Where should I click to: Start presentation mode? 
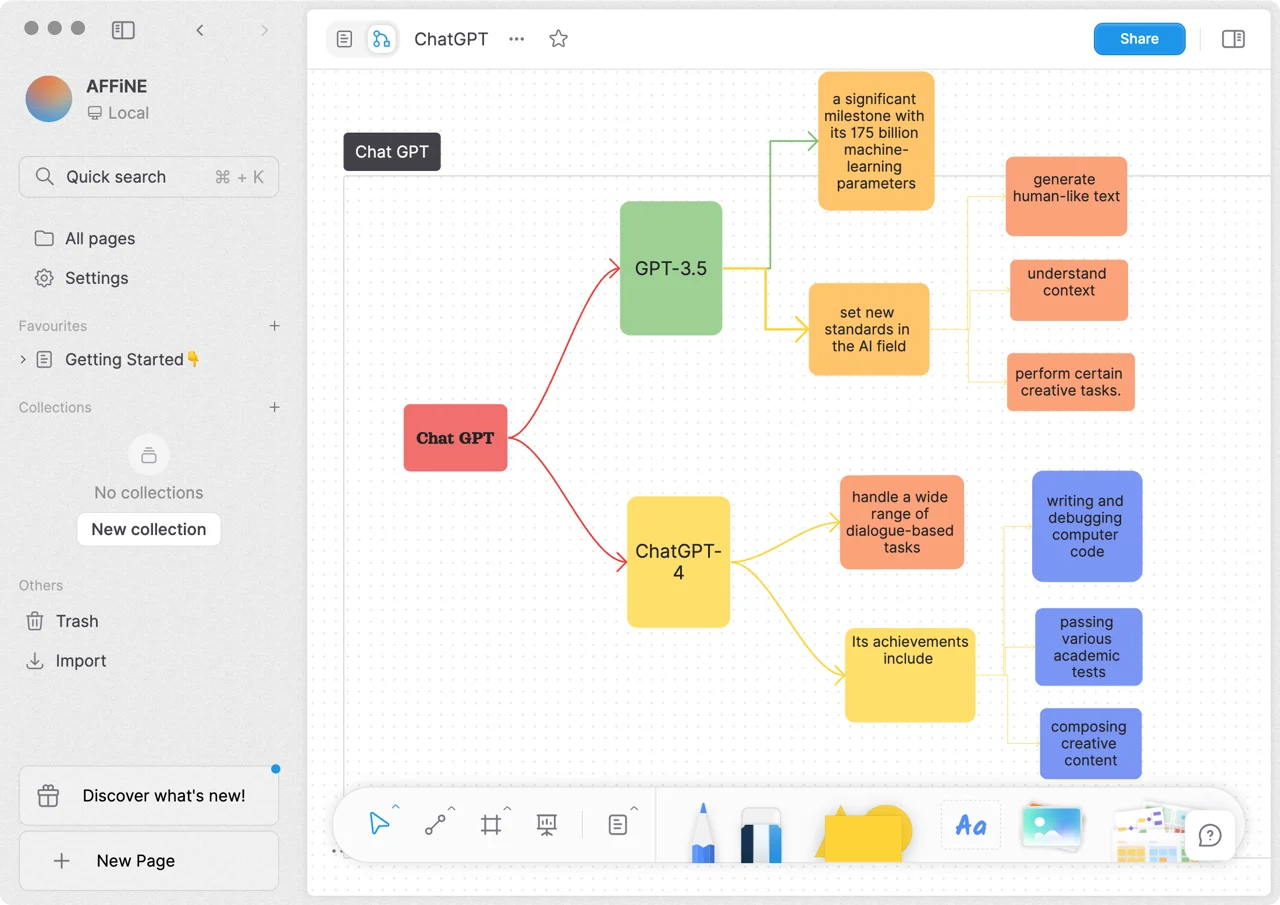tap(547, 824)
